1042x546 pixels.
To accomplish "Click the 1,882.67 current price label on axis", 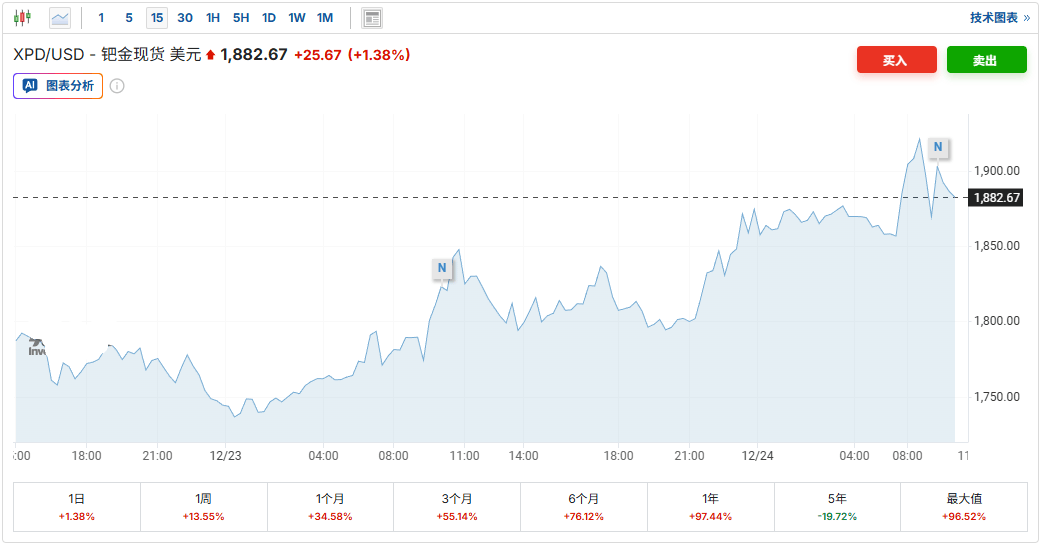I will pos(996,198).
